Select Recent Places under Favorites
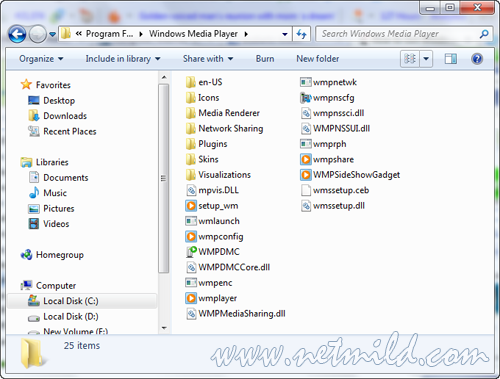This screenshot has height=379, width=500. point(62,131)
